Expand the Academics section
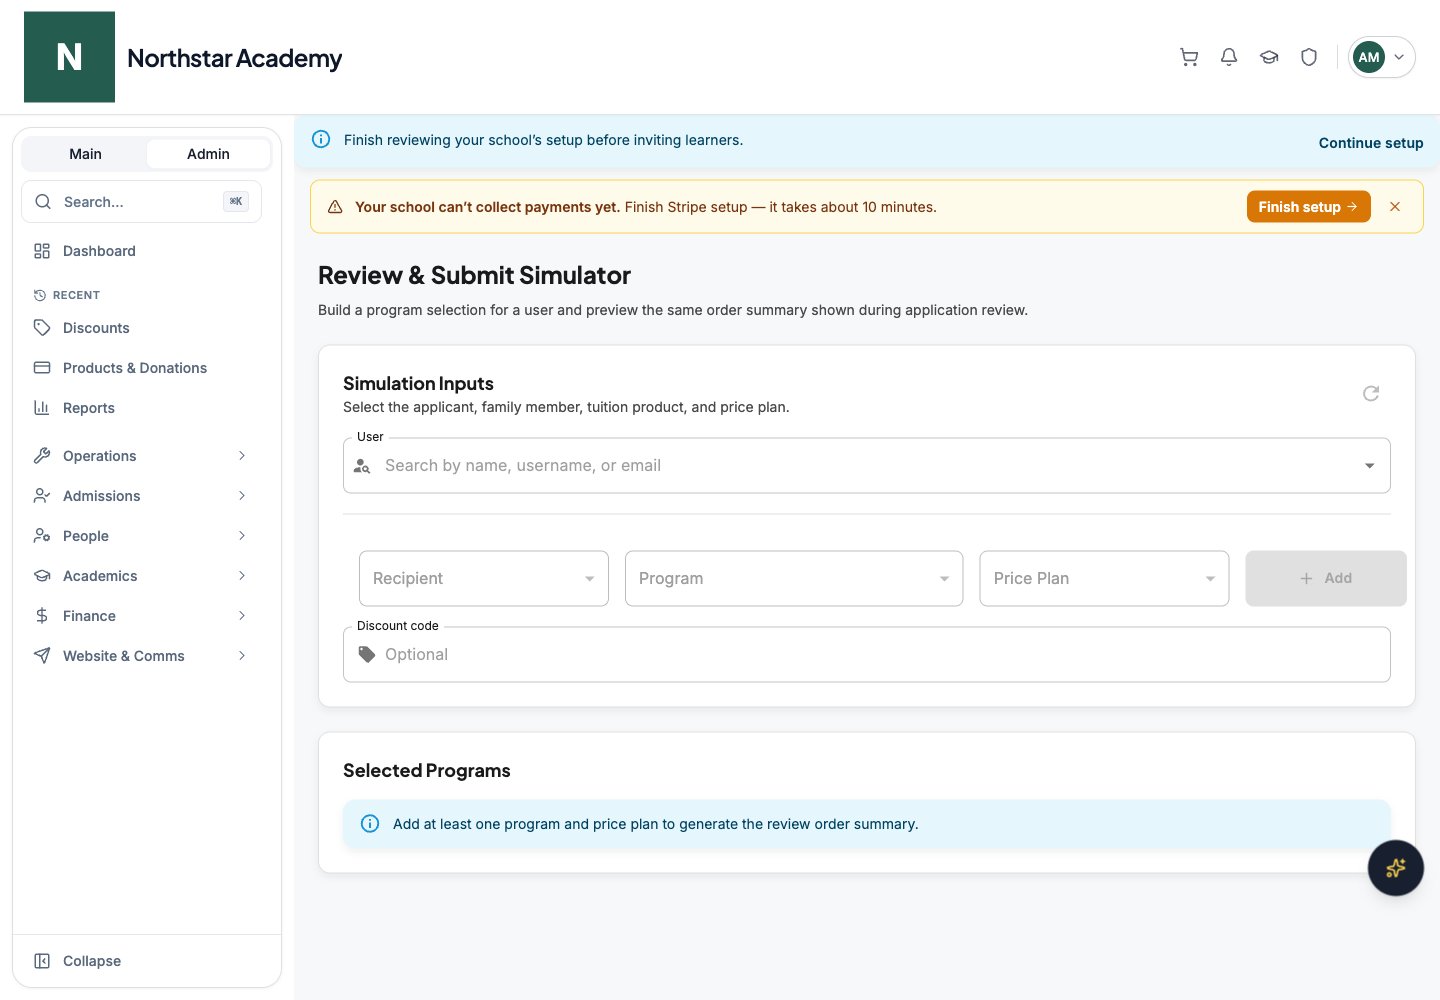This screenshot has width=1440, height=1000. pos(141,576)
